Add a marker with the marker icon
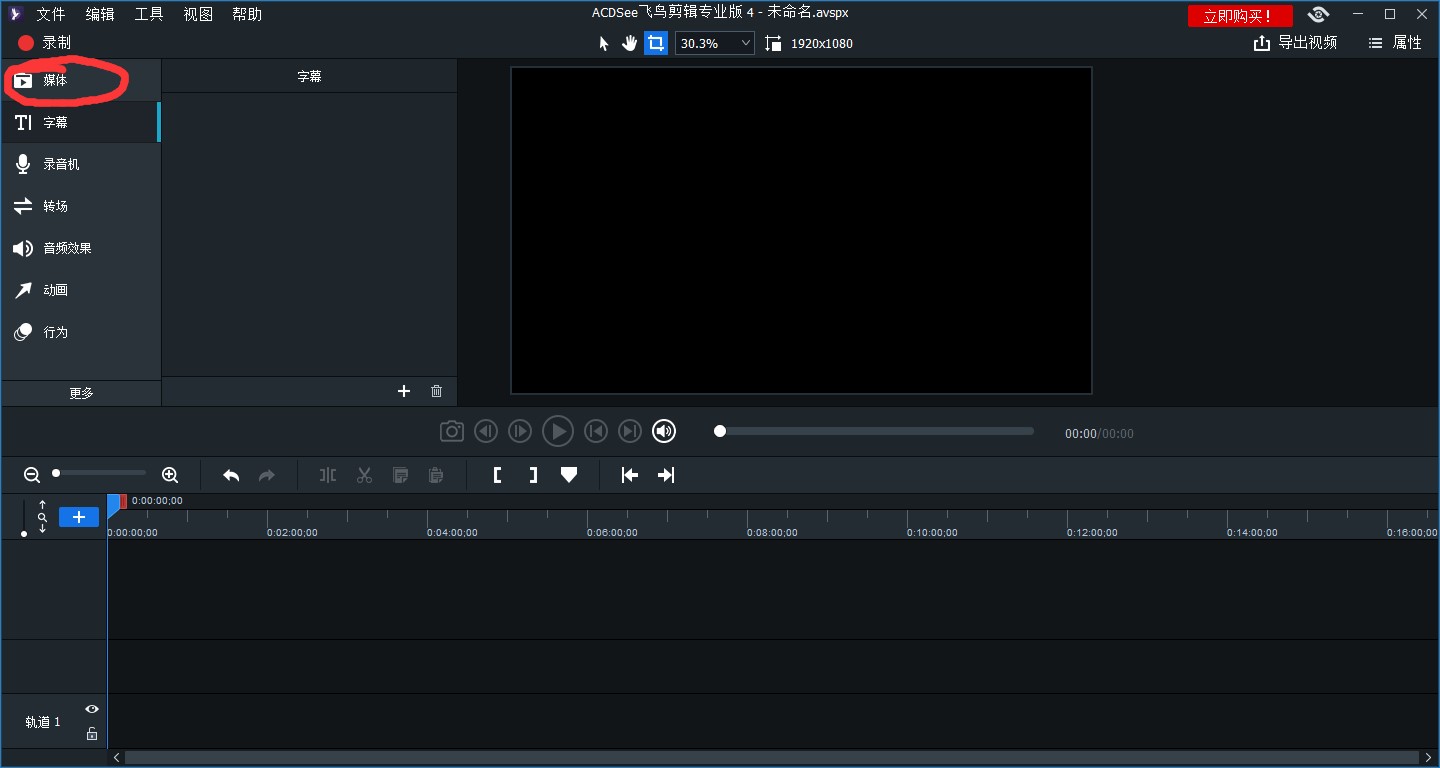The width and height of the screenshot is (1440, 768). (569, 475)
